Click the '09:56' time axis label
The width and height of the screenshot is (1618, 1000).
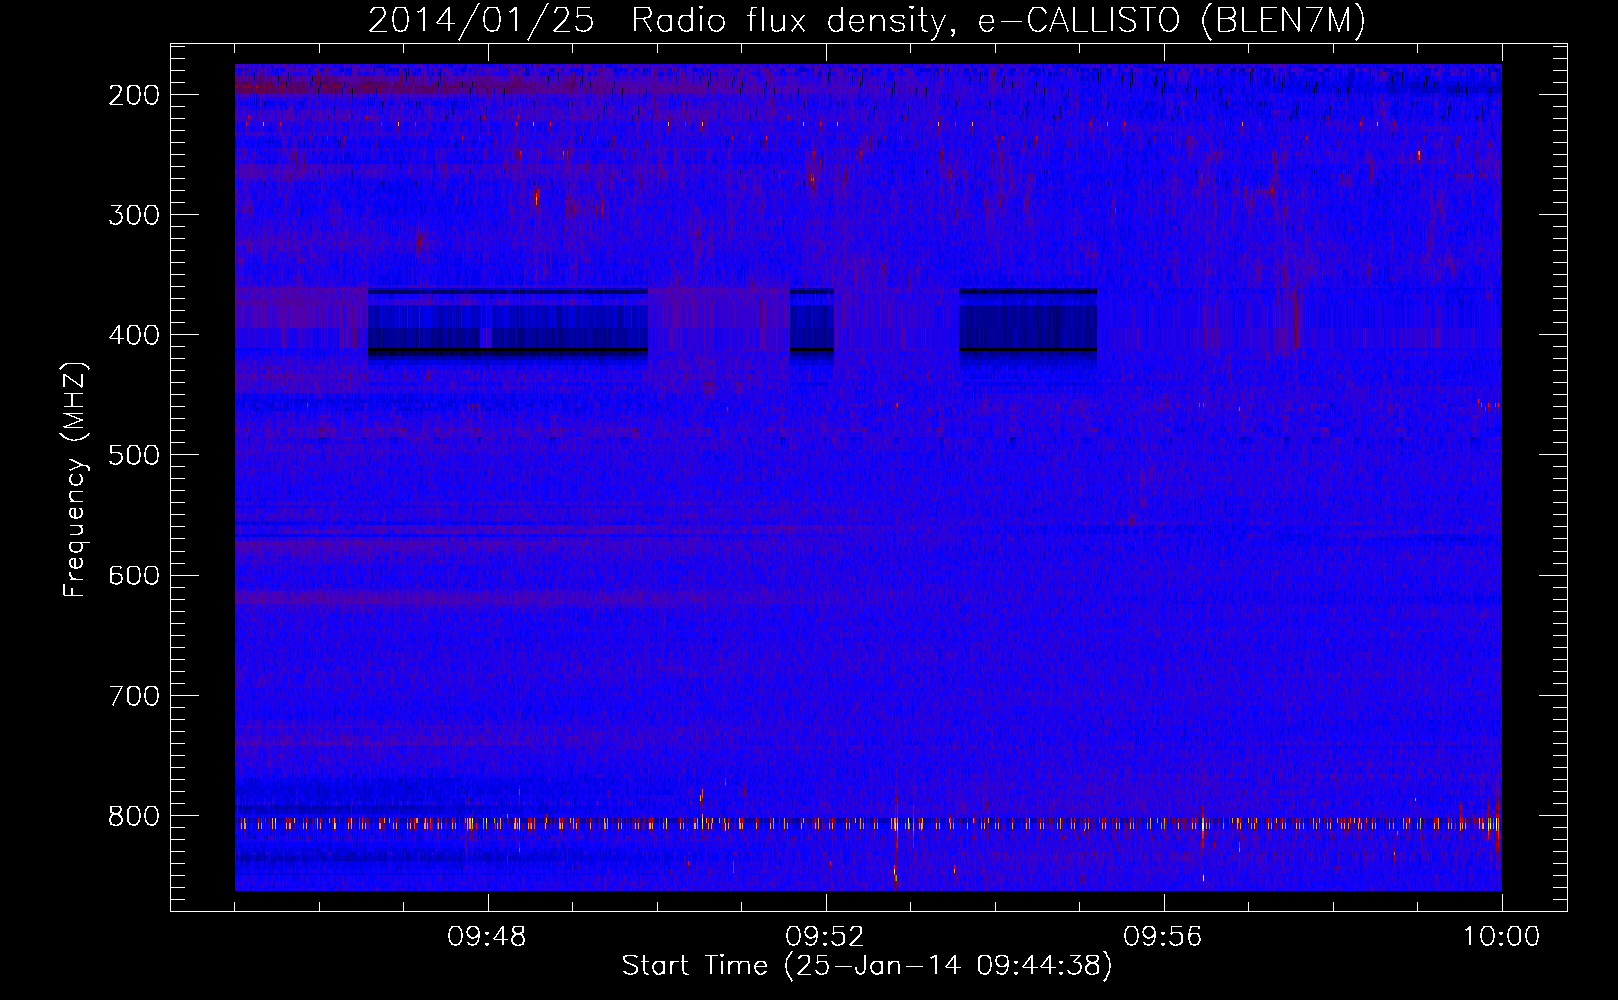[x=1163, y=937]
